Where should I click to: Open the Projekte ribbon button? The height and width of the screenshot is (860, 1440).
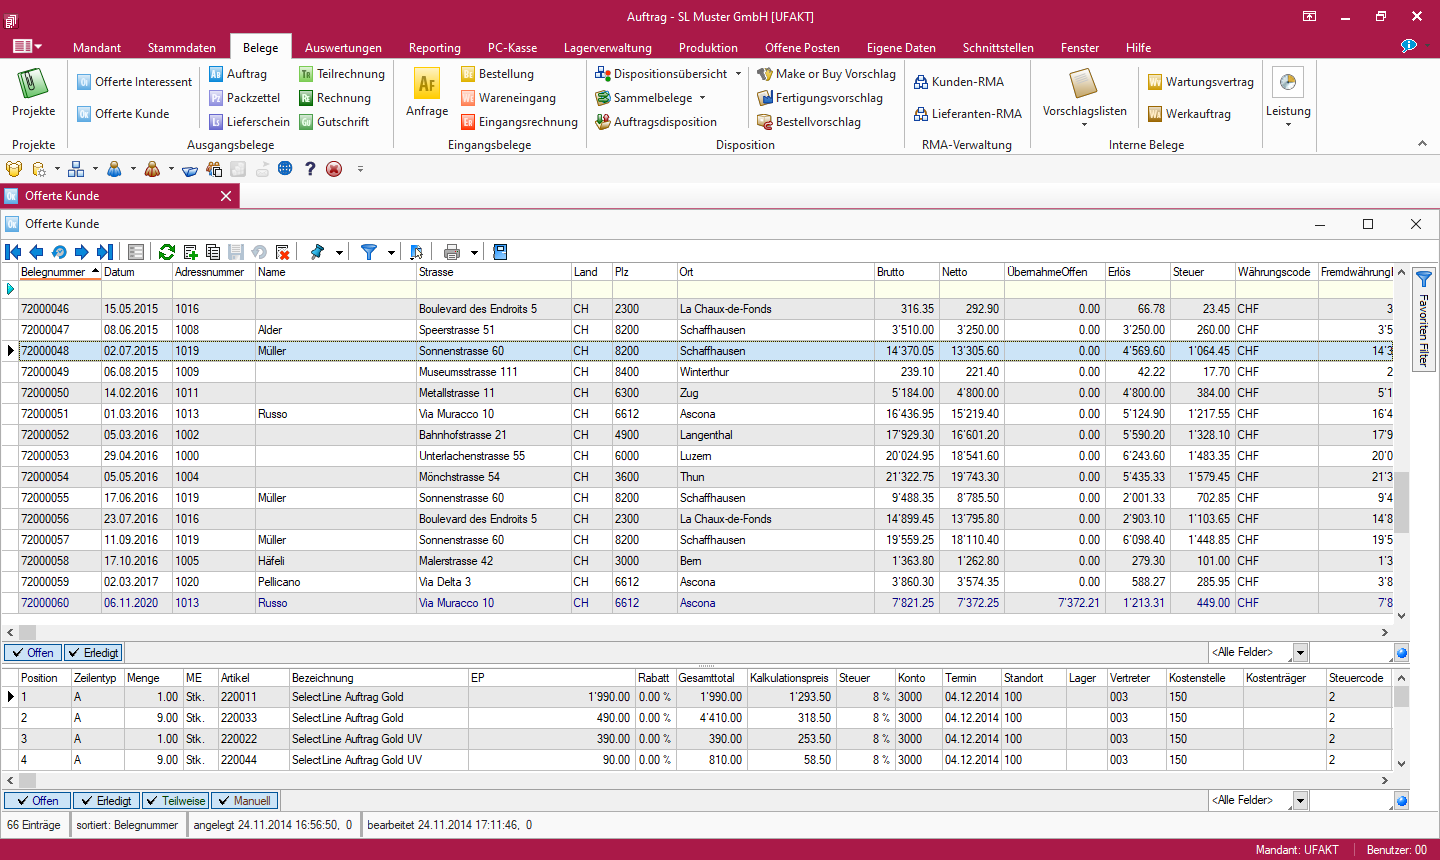pyautogui.click(x=33, y=93)
